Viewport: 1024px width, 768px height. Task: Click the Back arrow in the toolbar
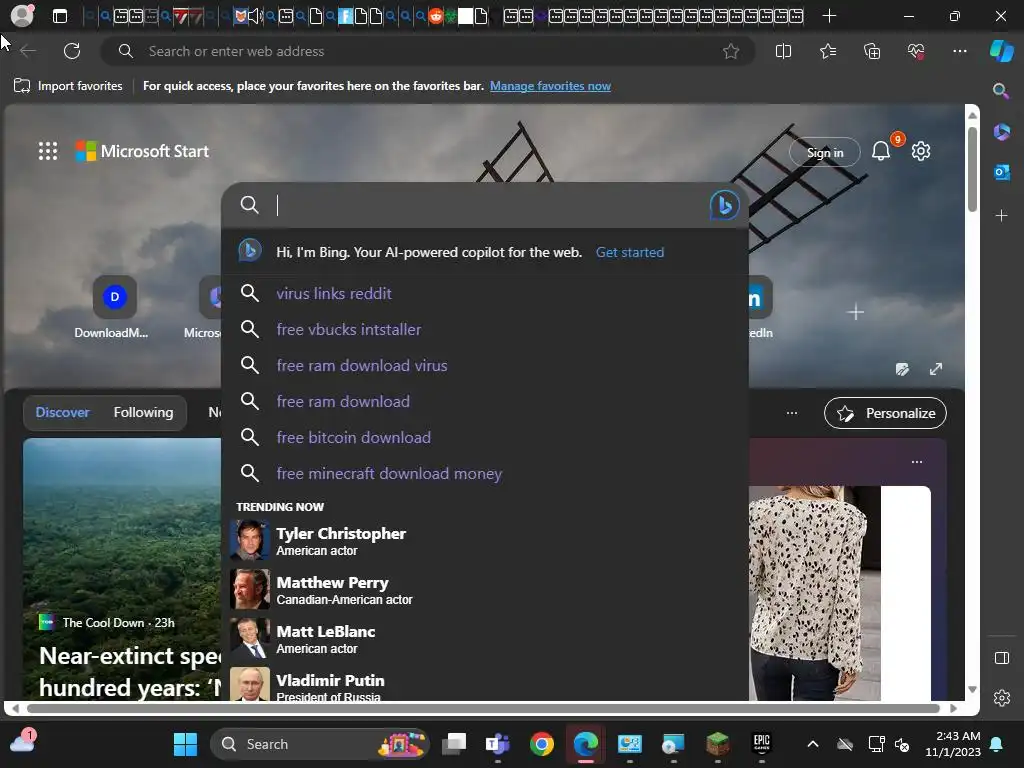tap(28, 51)
